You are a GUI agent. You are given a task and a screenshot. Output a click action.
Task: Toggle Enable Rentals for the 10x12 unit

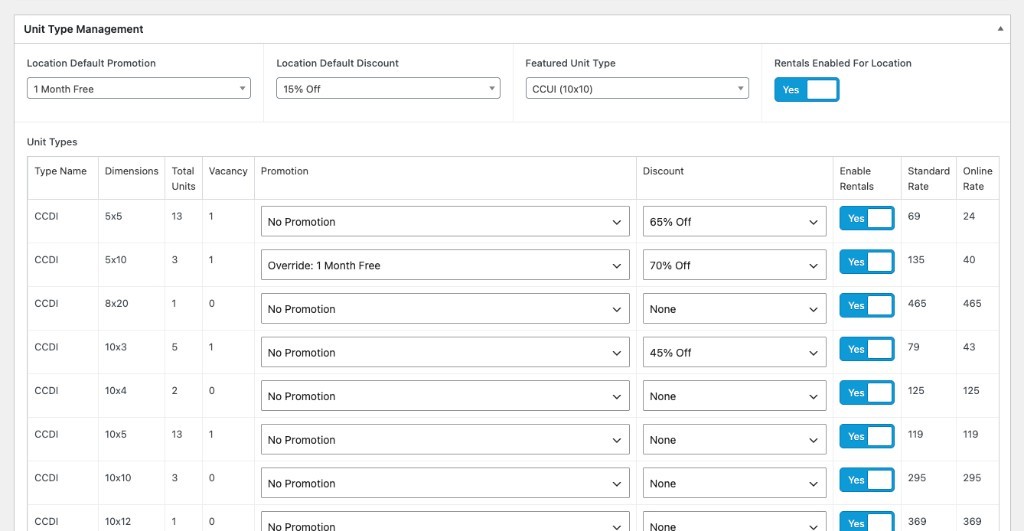pos(867,522)
